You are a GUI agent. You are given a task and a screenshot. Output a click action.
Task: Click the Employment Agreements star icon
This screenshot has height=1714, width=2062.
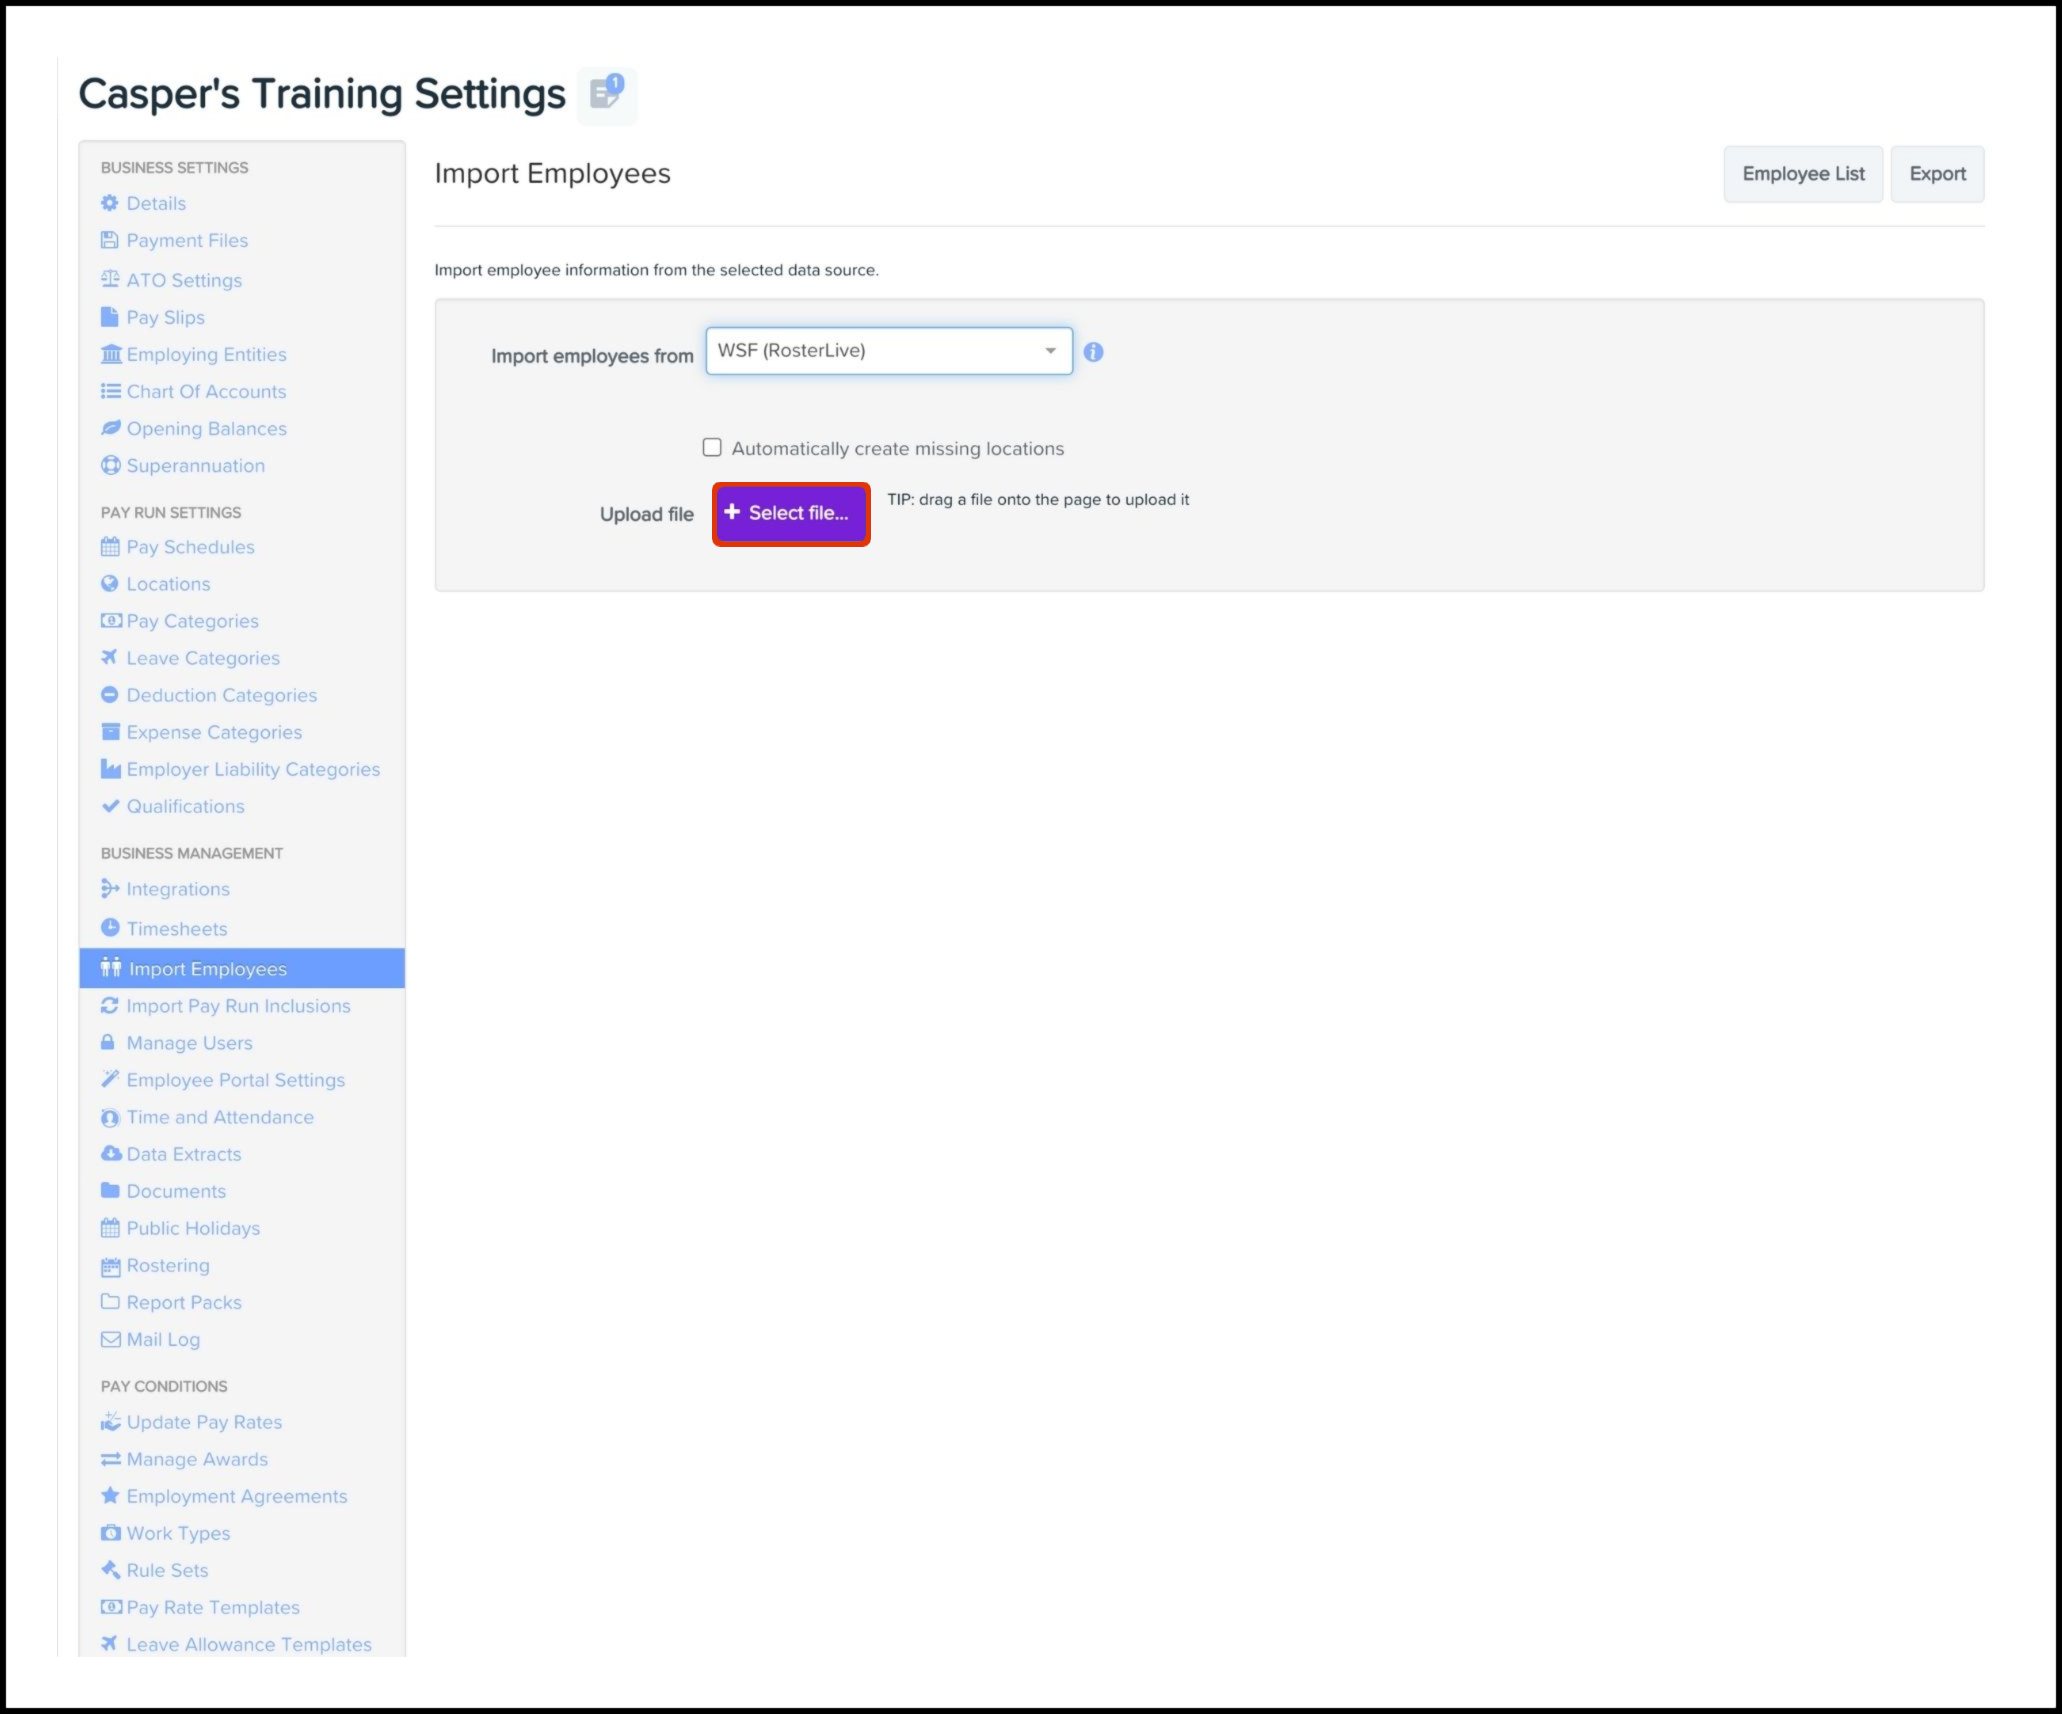pyautogui.click(x=110, y=1496)
